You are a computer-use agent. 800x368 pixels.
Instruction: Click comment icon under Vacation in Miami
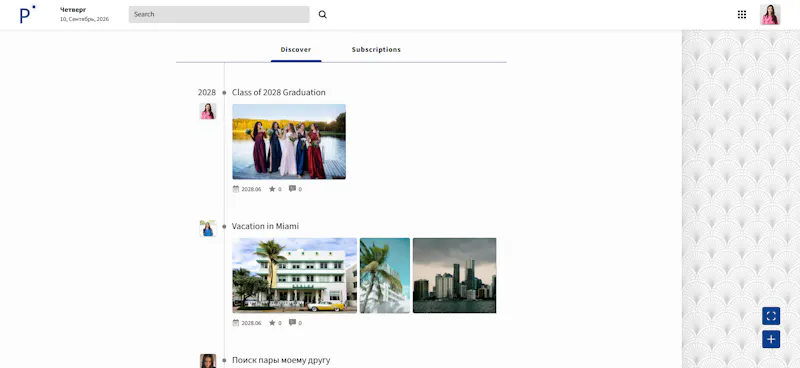292,323
